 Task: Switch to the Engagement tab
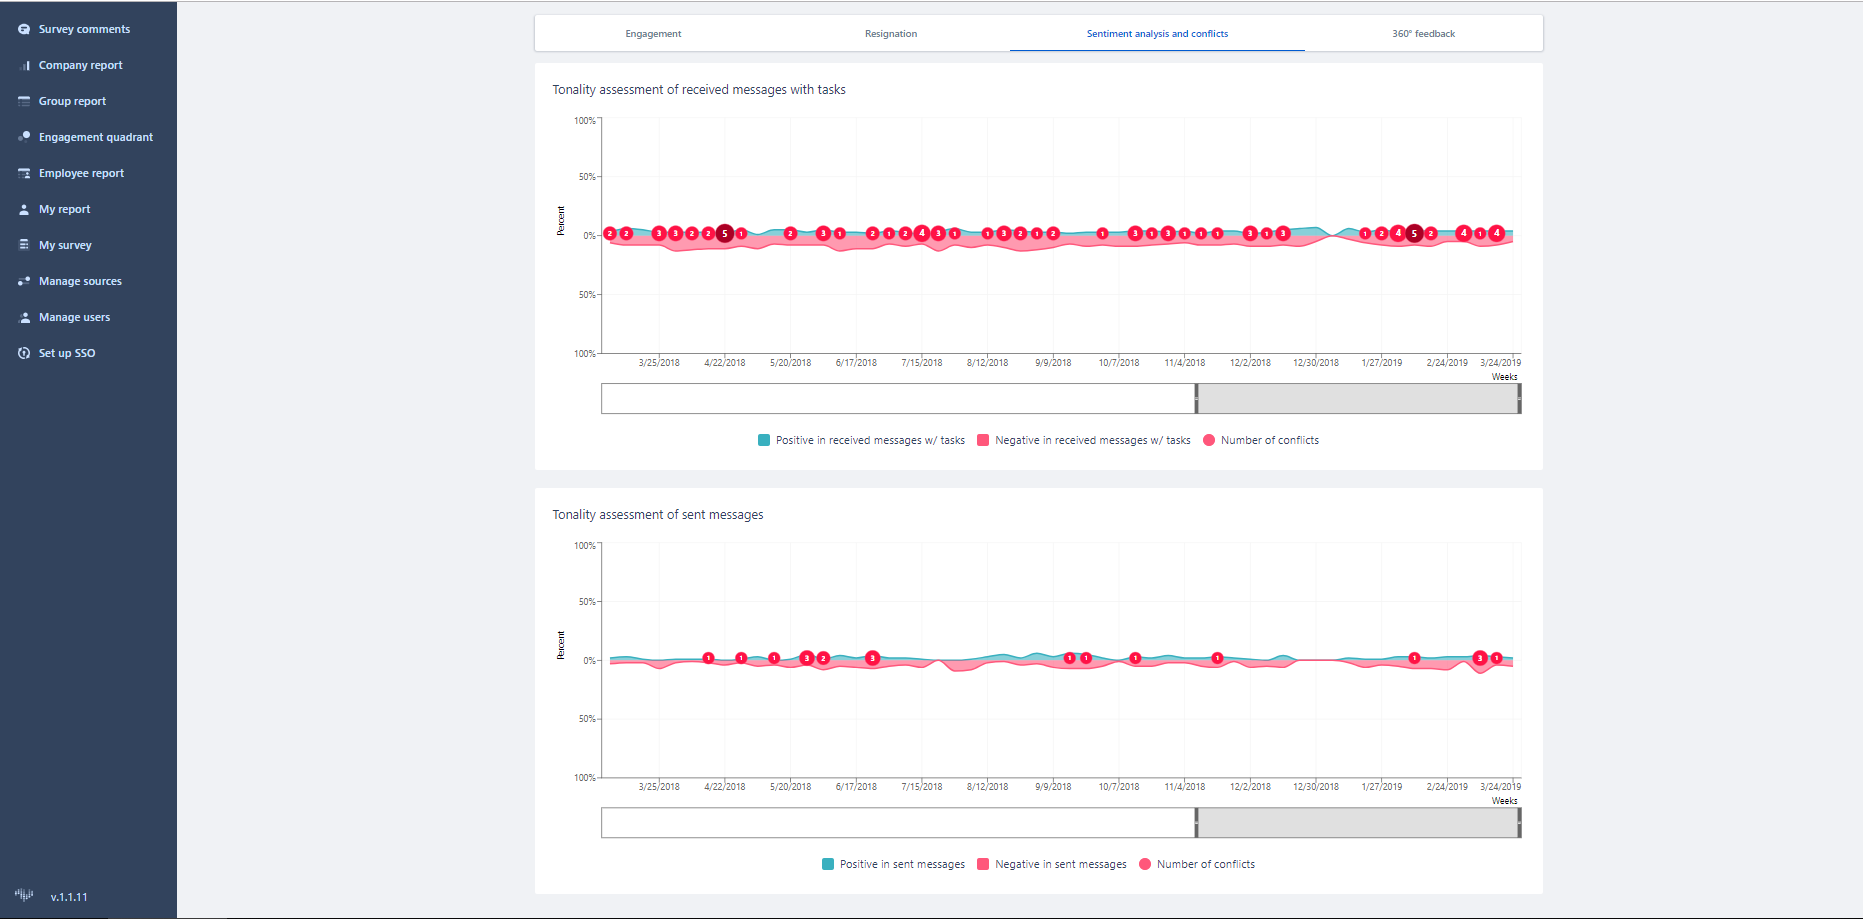click(x=653, y=34)
